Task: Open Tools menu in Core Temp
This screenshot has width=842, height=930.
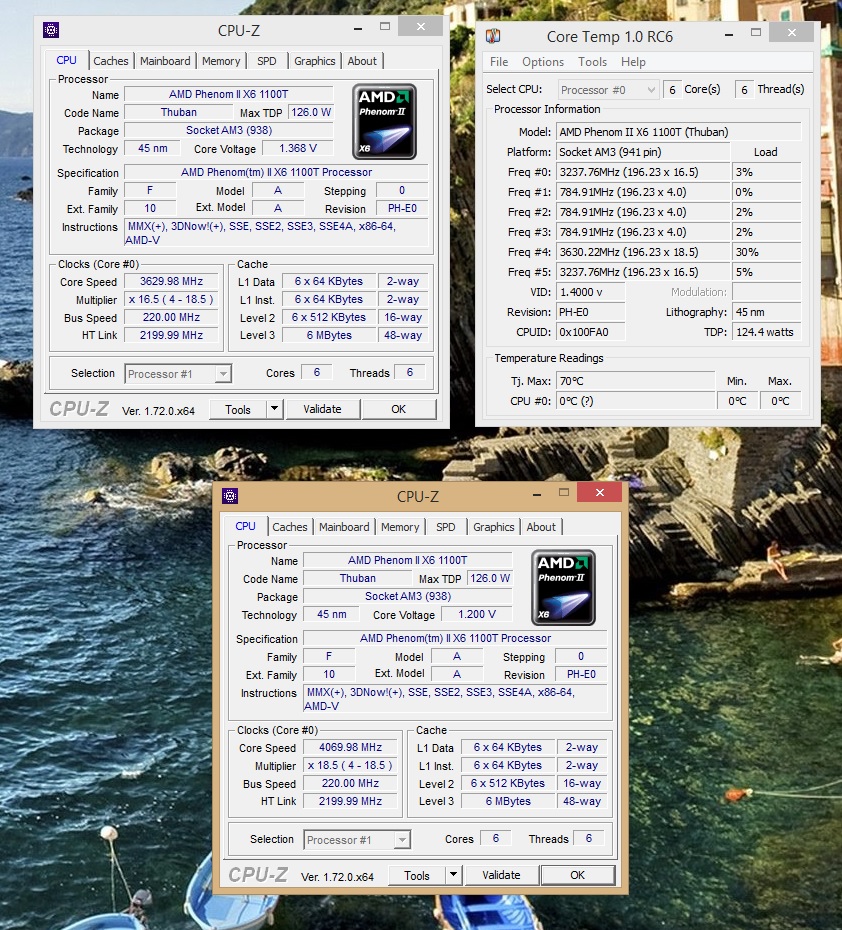Action: 592,62
